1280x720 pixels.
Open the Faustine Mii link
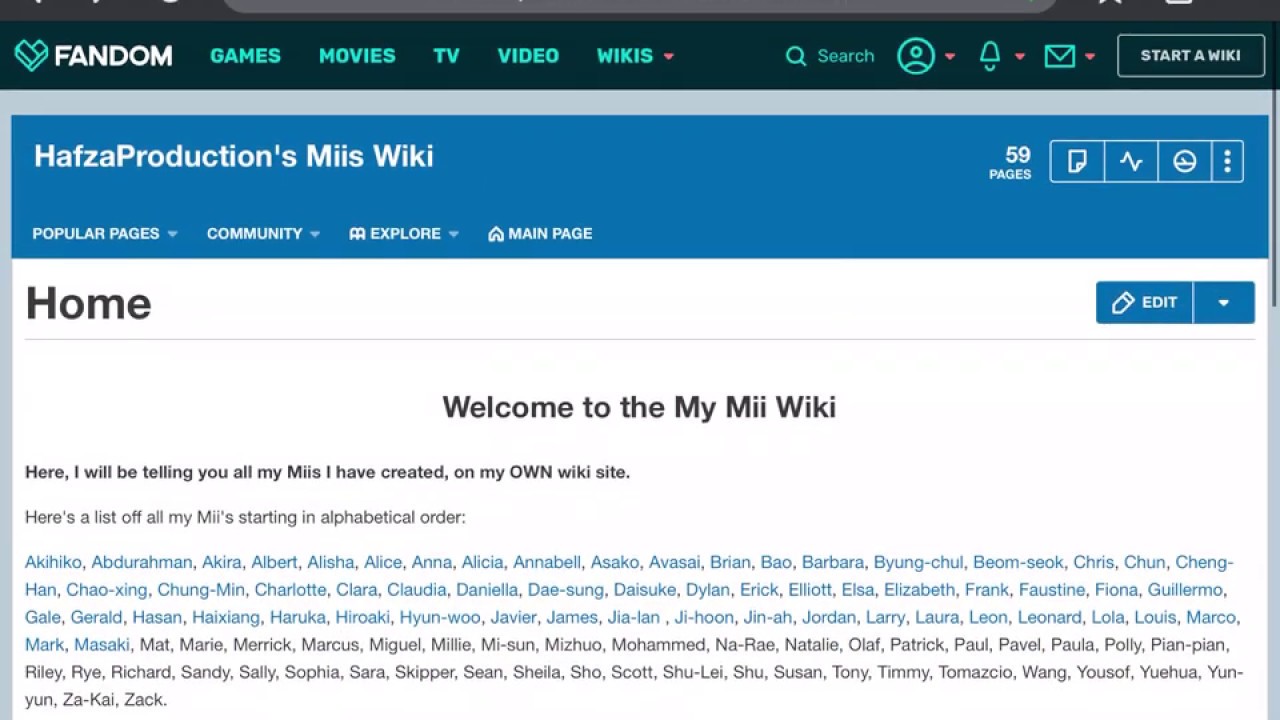[1052, 590]
